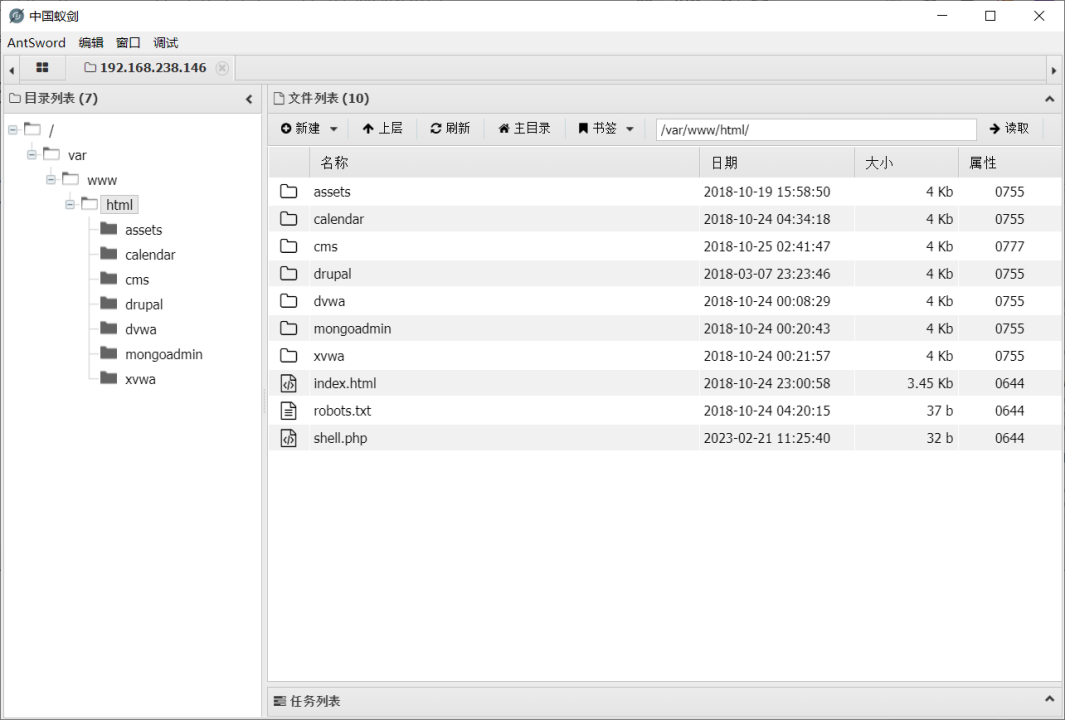This screenshot has height=720, width=1065.
Task: Click cms permission value 0777
Action: [x=1009, y=247]
